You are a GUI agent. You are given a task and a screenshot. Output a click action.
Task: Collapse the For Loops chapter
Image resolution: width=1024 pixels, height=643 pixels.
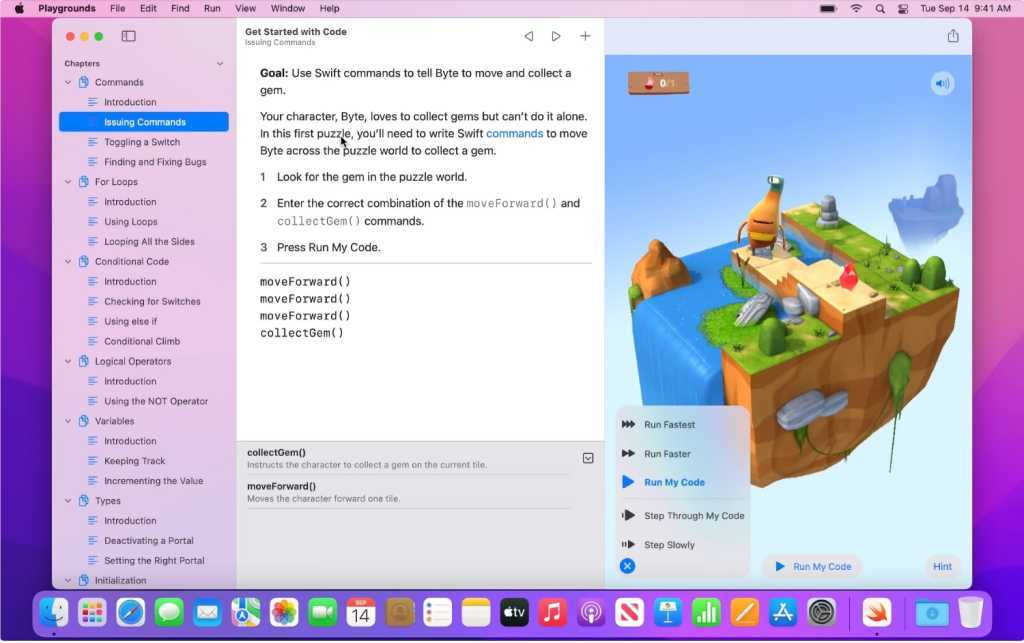click(x=68, y=182)
